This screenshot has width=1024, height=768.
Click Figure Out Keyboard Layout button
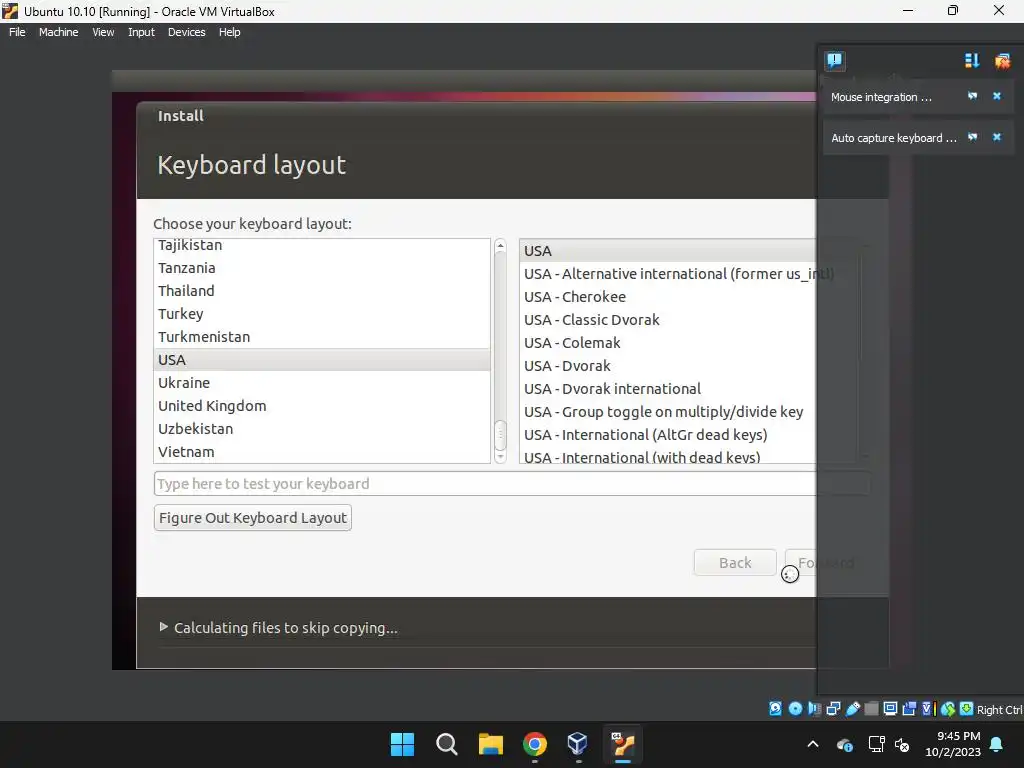[x=253, y=518]
